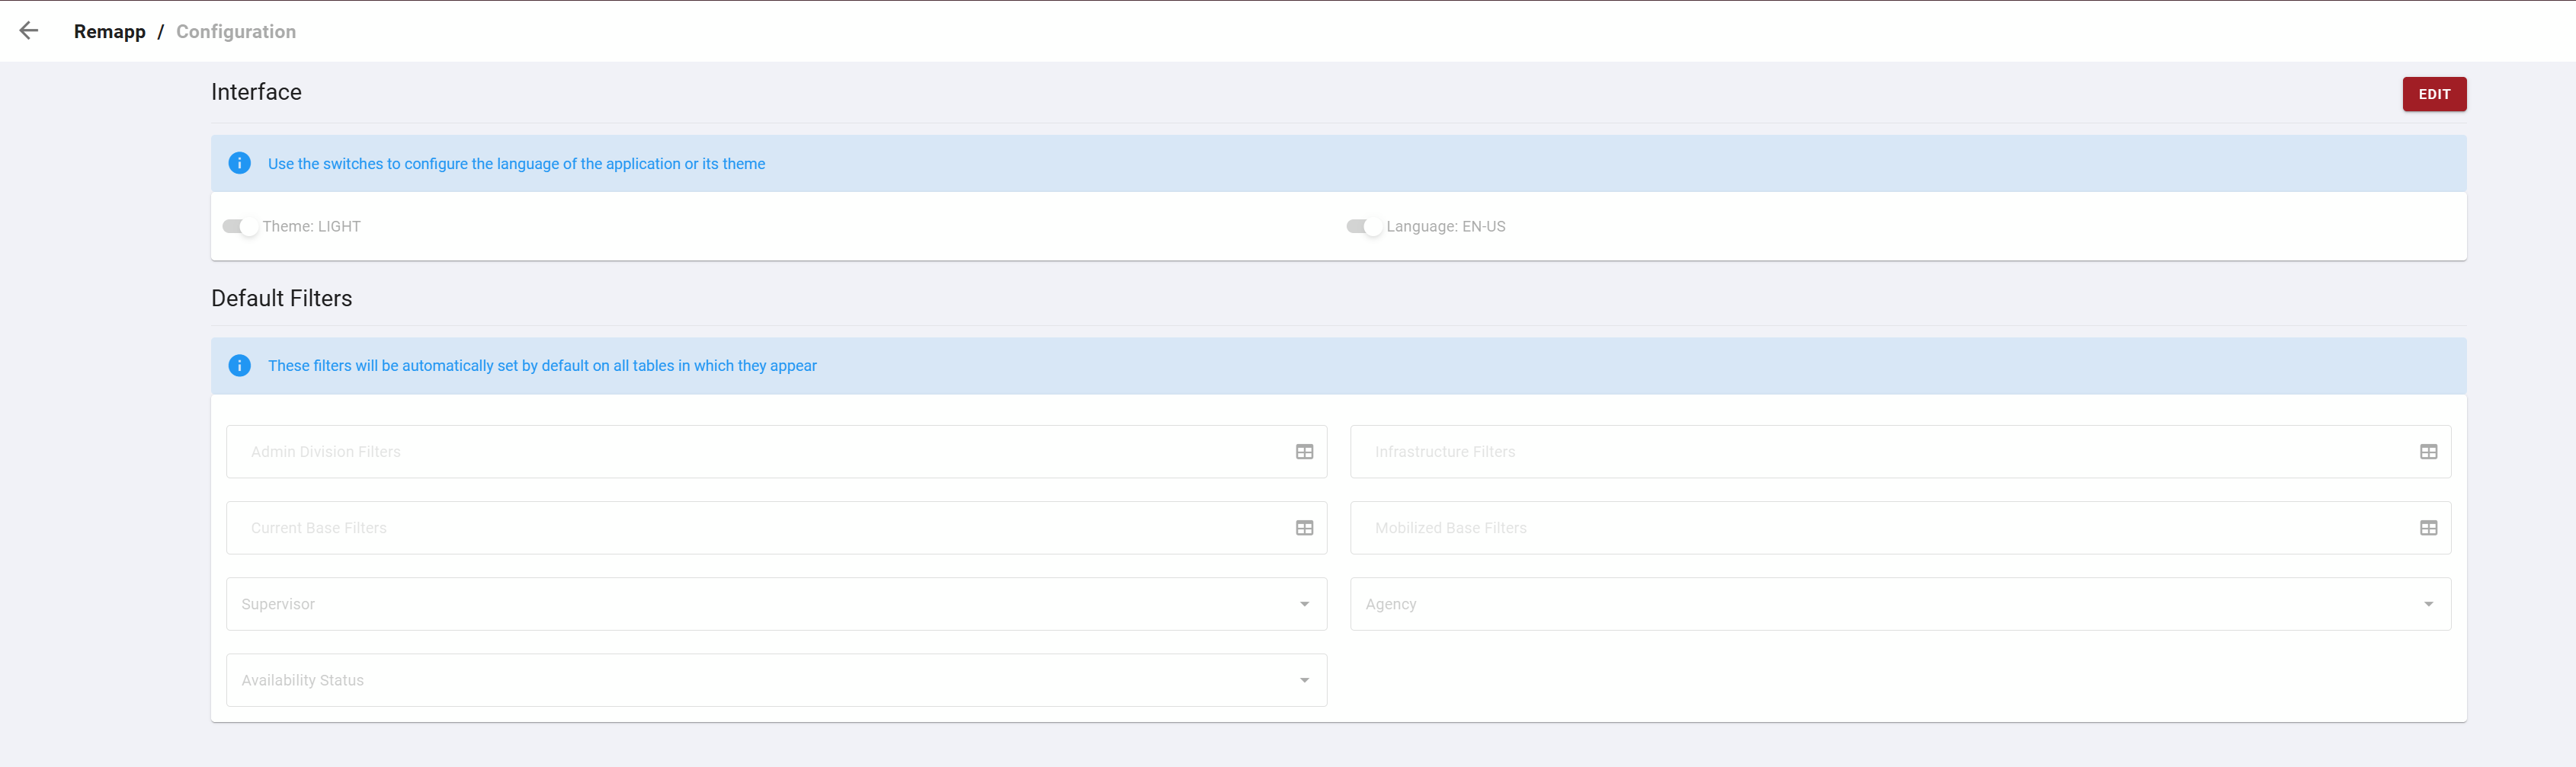The width and height of the screenshot is (2576, 767).
Task: Open table picker for Admin Division Filters
Action: (1304, 452)
